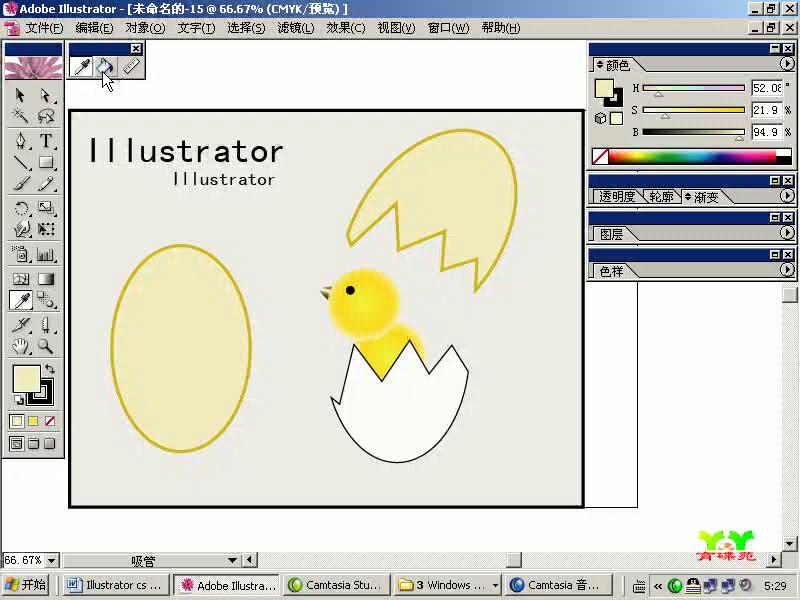Image resolution: width=800 pixels, height=600 pixels.
Task: Open the 图层 panel options menu
Action: (787, 233)
